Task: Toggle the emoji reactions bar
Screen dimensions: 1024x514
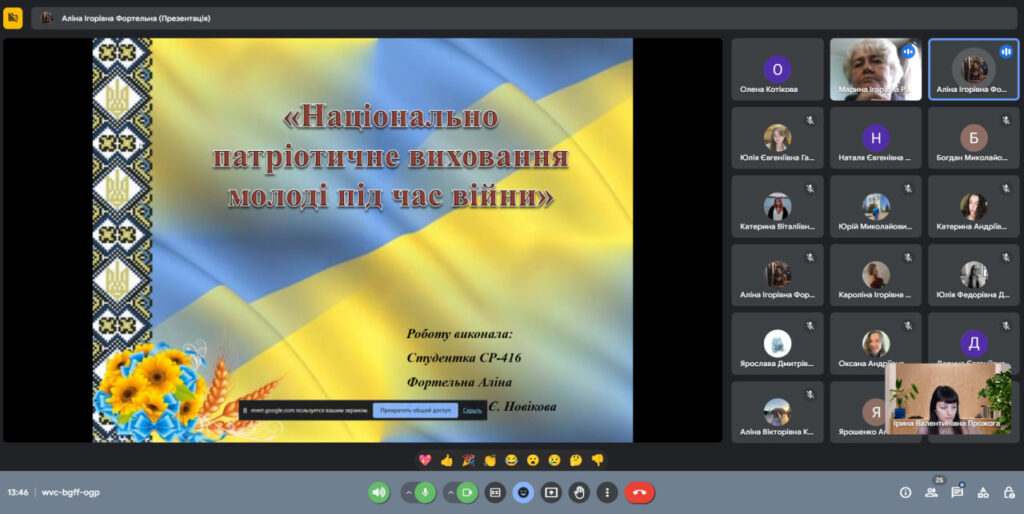Action: click(523, 492)
